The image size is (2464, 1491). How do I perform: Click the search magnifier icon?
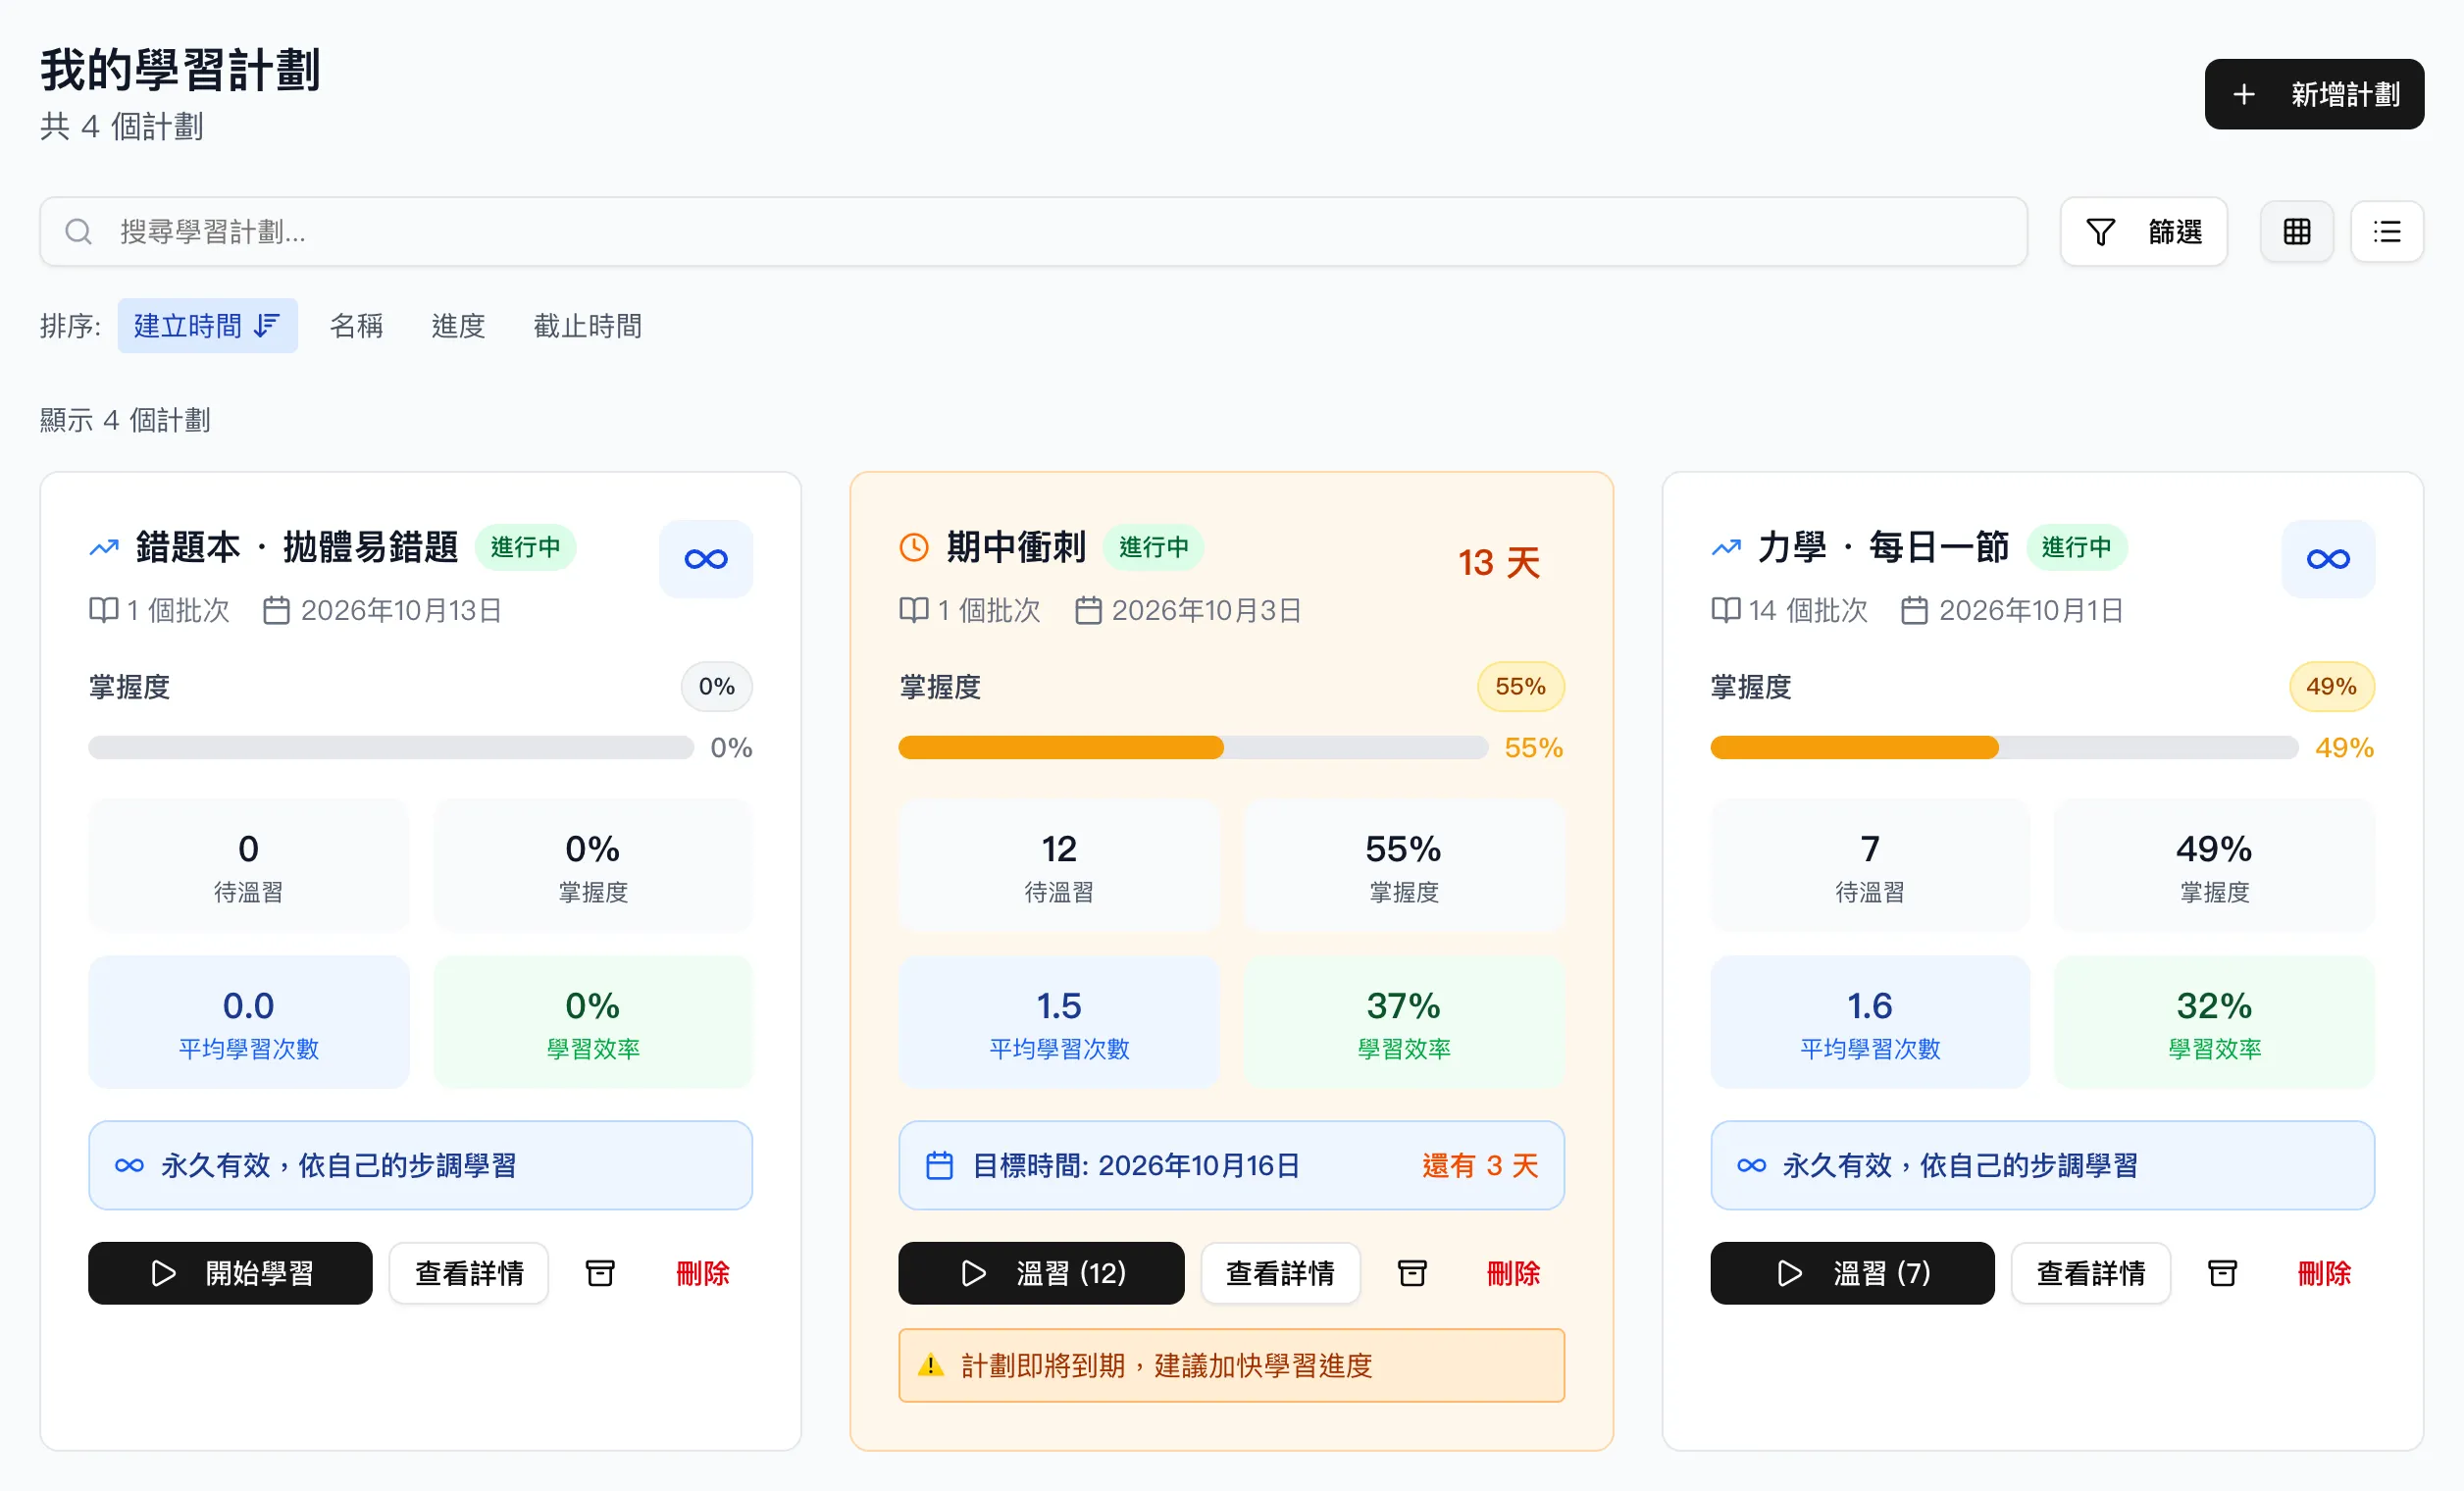[78, 232]
